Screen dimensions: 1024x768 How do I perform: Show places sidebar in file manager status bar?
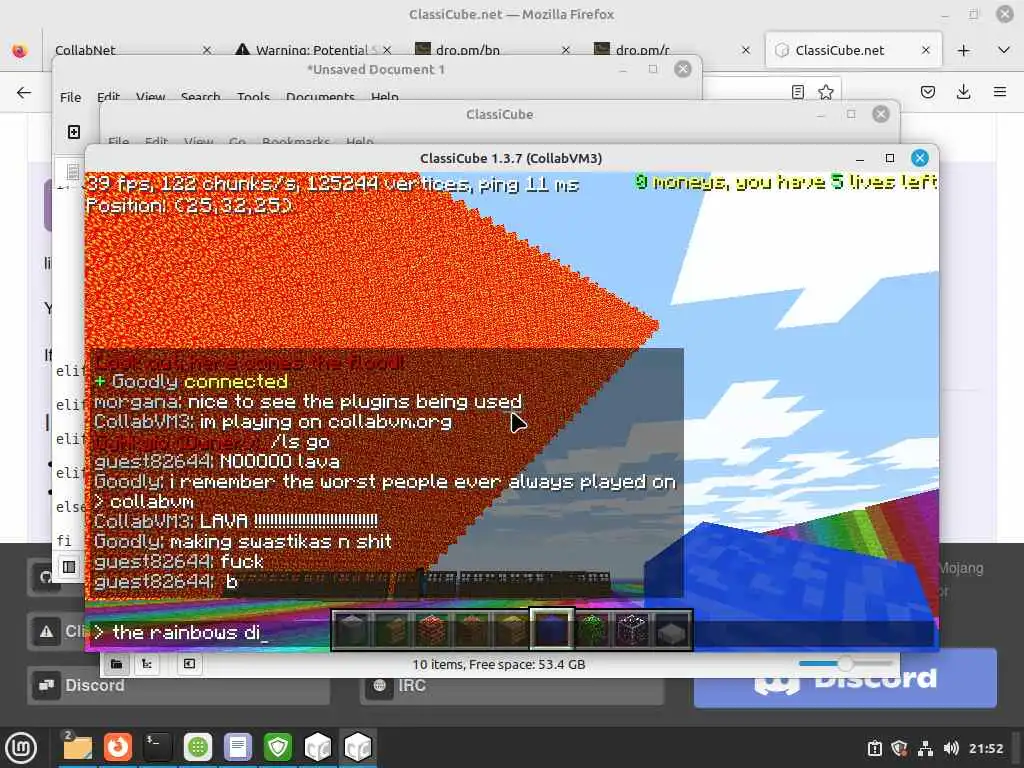[x=116, y=664]
